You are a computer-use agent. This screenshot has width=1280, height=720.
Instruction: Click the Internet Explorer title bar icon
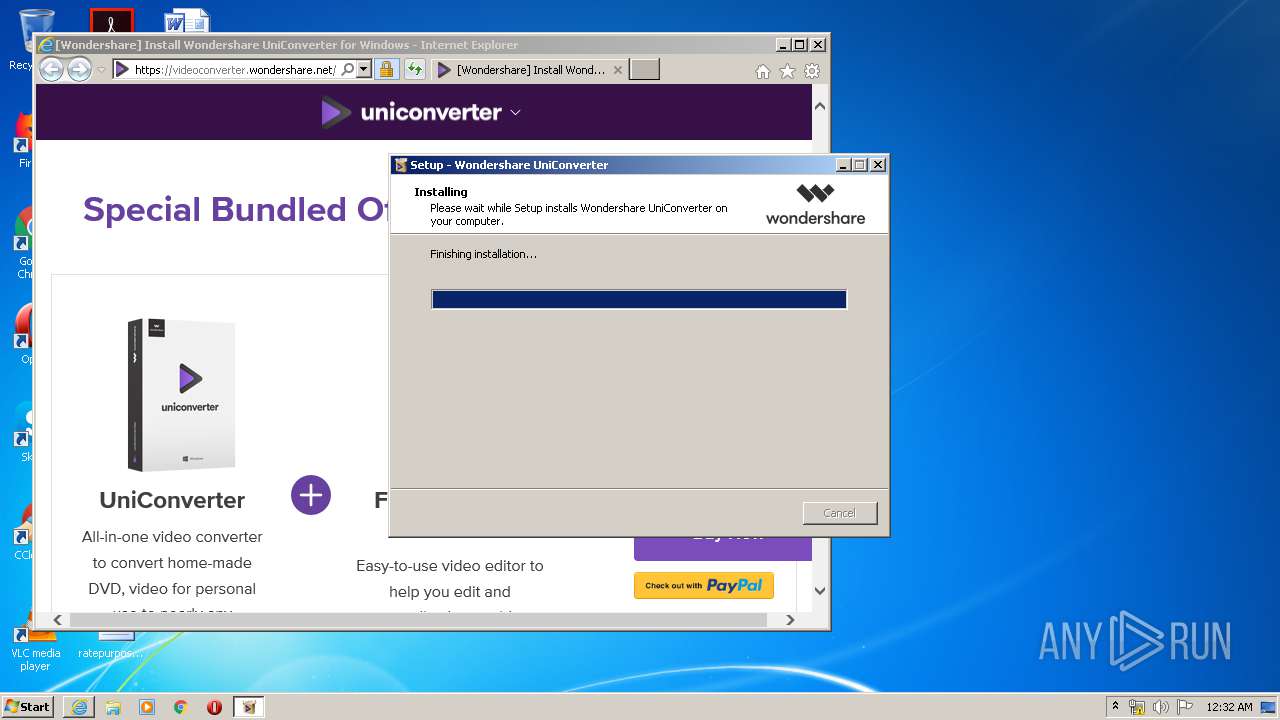pos(46,45)
